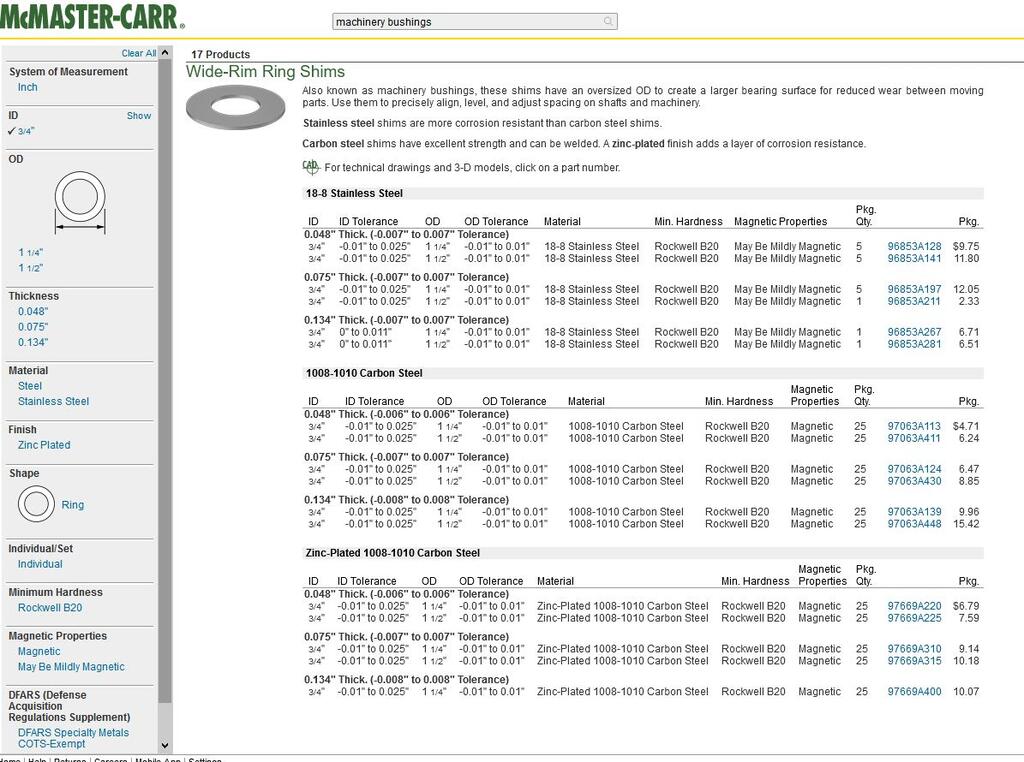Open part number 97669A220
This screenshot has height=762, width=1024.
coord(914,606)
